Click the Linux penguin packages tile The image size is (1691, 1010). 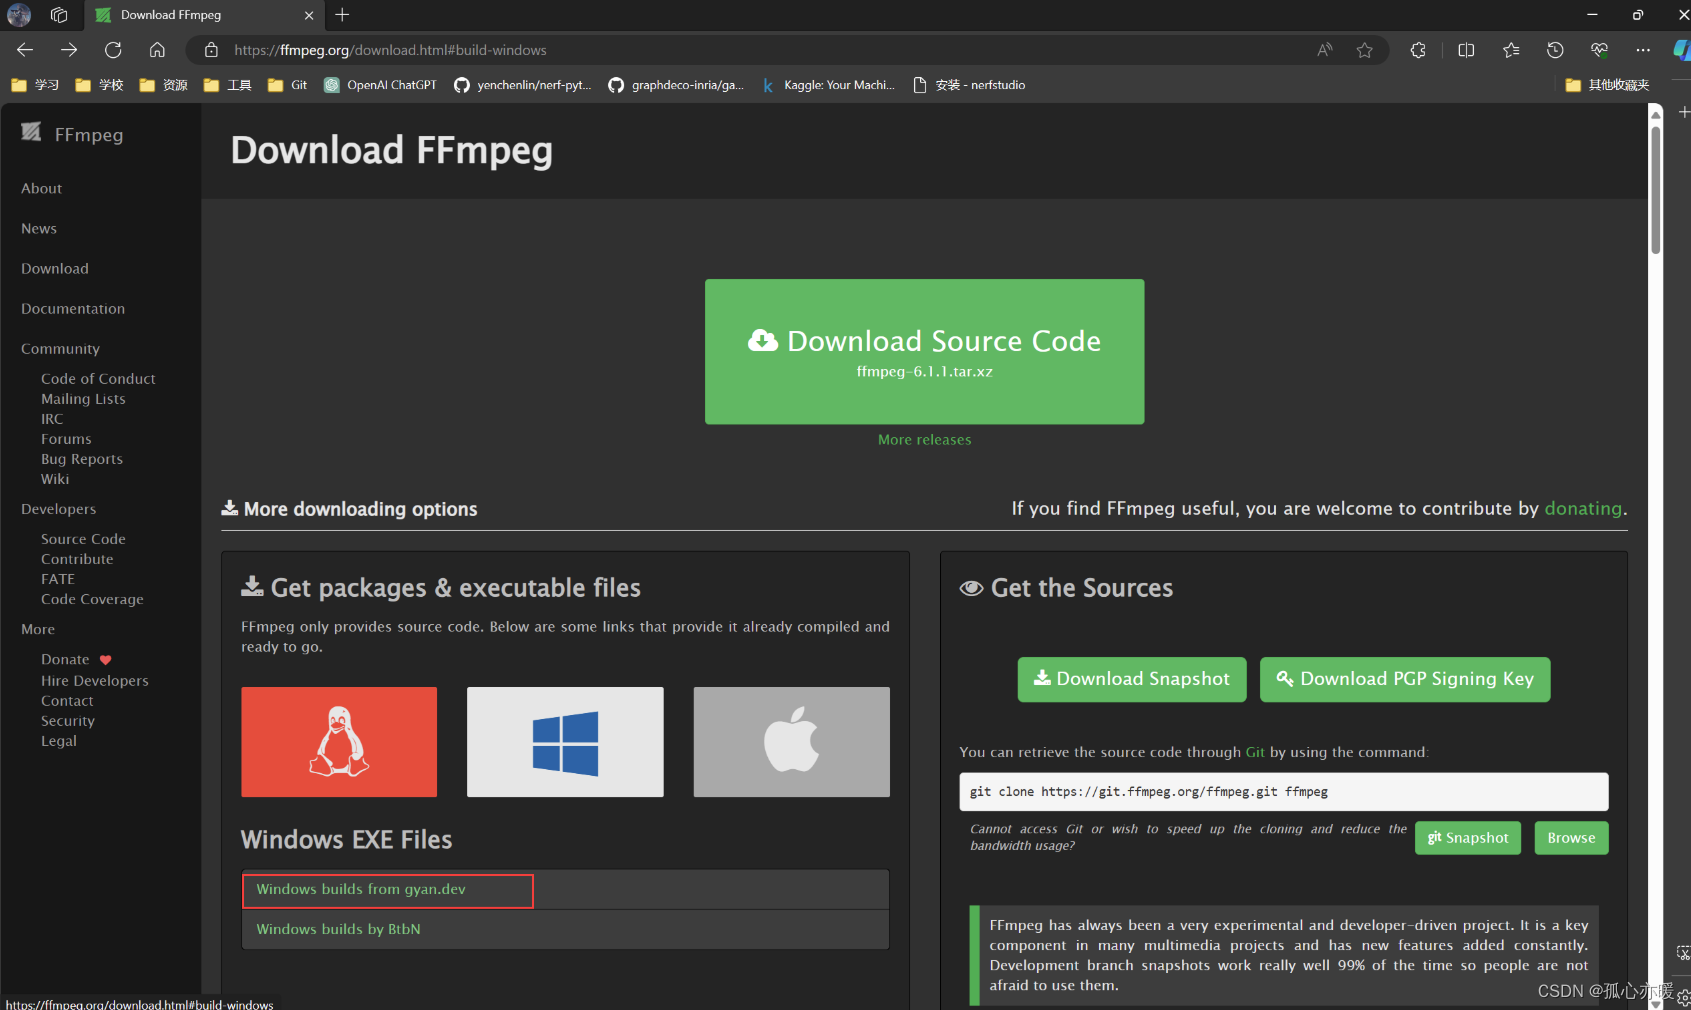339,742
